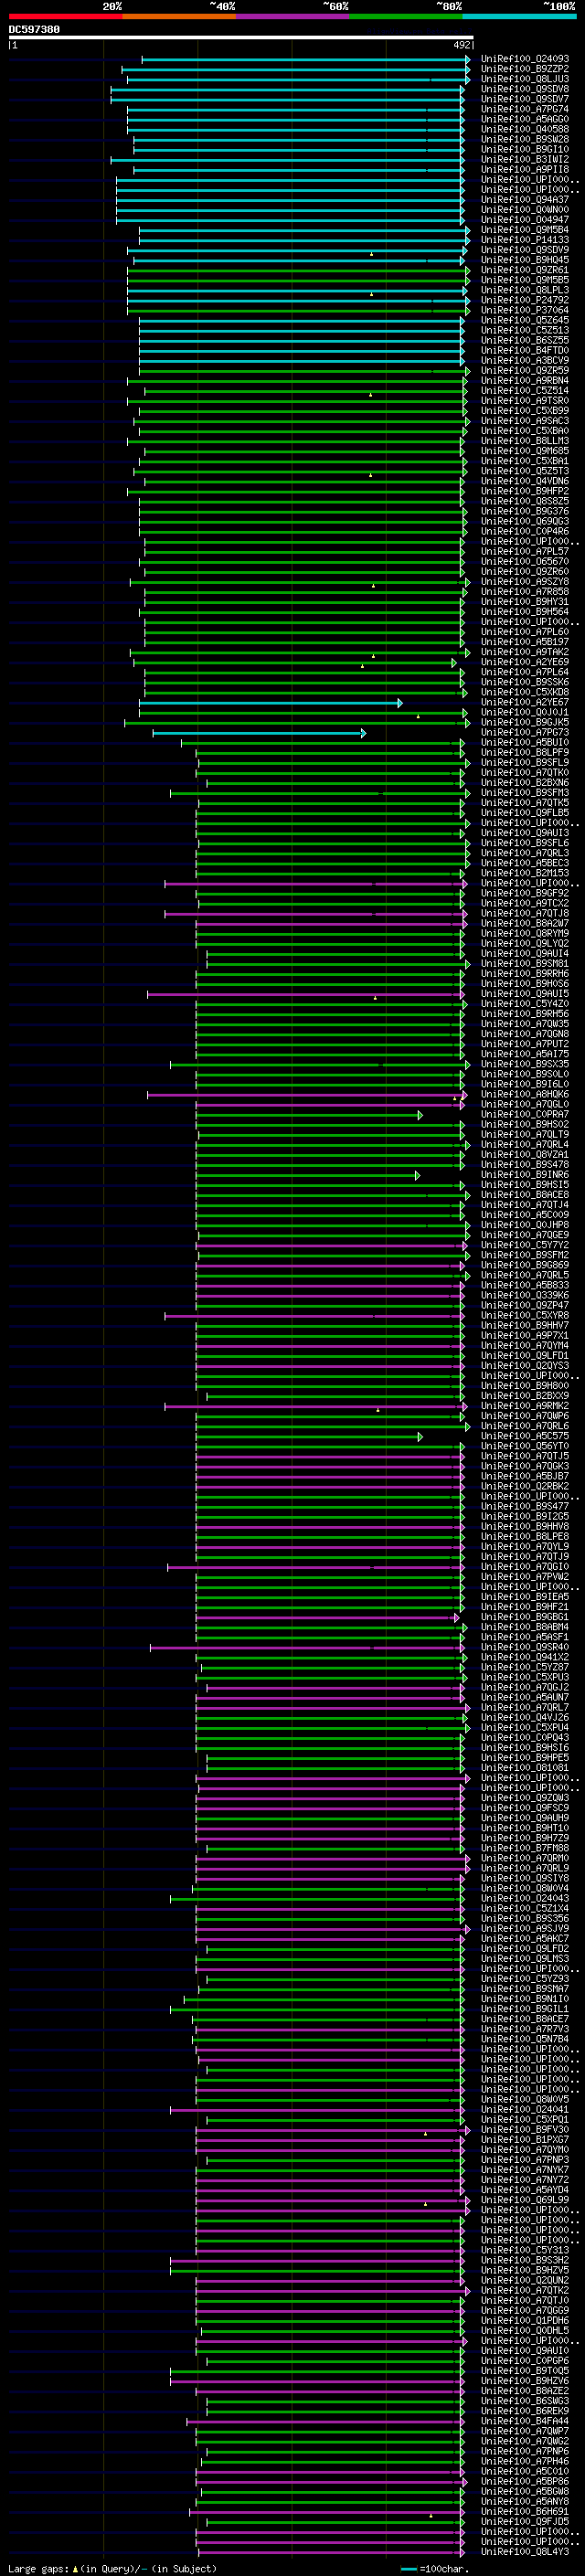585x2576 pixels.
Task: Select label UniRef100_B7FM88
Action: tap(525, 1848)
